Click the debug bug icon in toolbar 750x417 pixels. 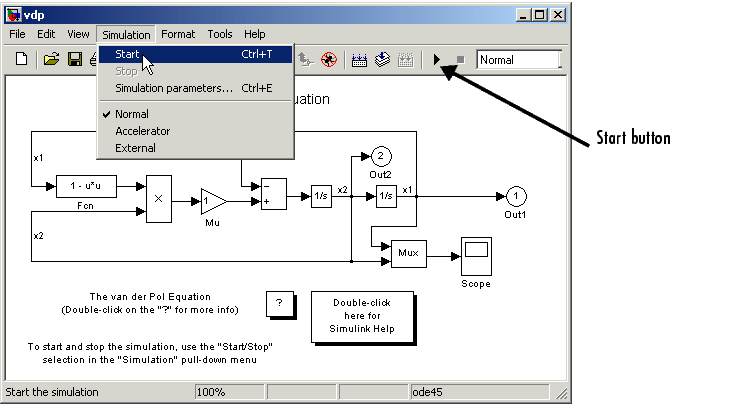coord(329,60)
